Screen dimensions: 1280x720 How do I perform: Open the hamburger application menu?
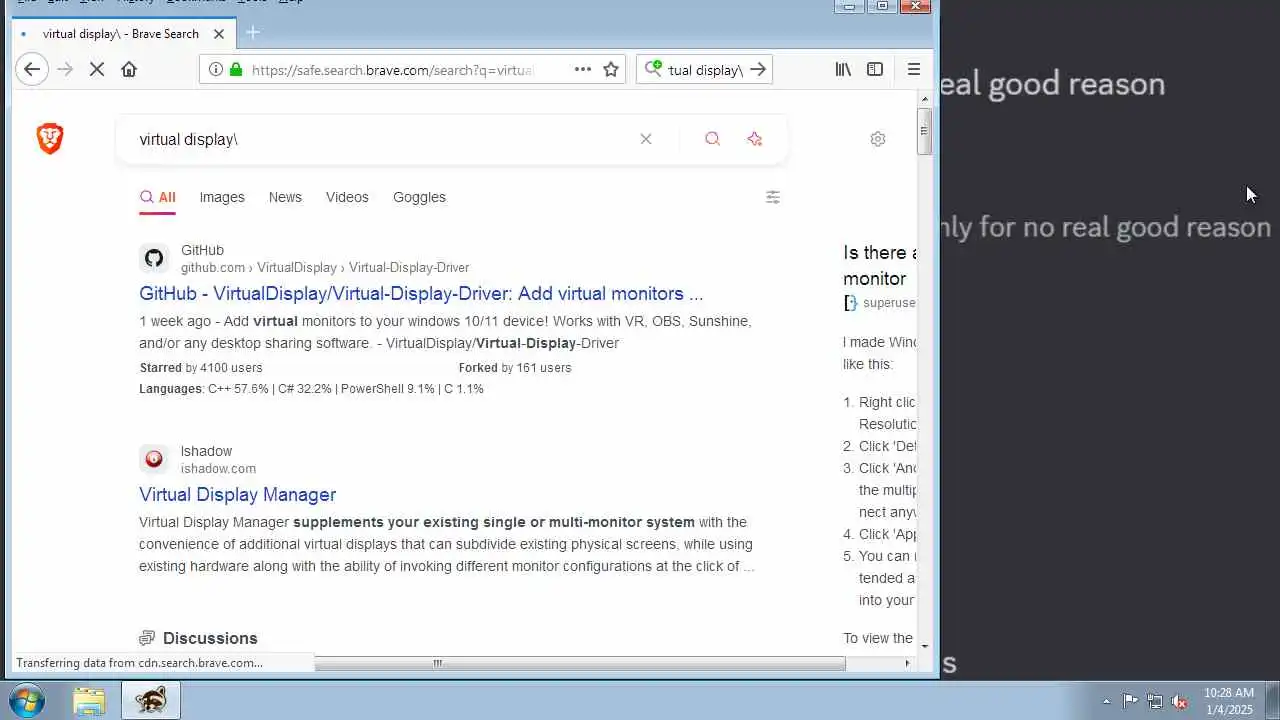pyautogui.click(x=913, y=69)
